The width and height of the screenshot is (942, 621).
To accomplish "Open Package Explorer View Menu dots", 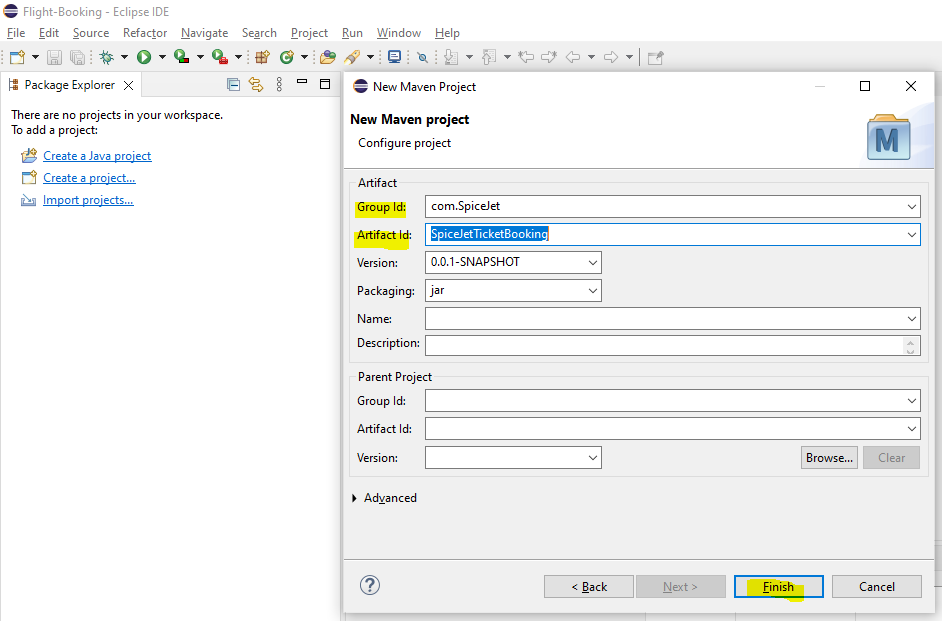I will (279, 85).
